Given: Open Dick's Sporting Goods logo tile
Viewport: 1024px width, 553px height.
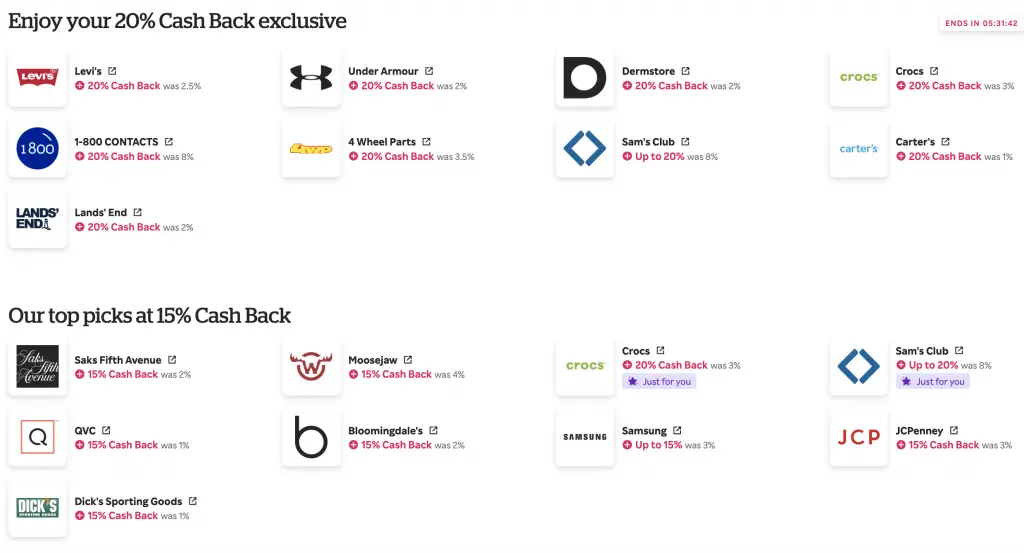Looking at the screenshot, I should click(x=37, y=508).
